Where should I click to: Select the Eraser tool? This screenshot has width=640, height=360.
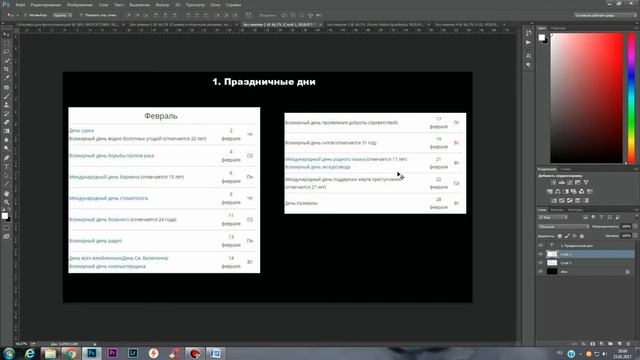click(6, 122)
